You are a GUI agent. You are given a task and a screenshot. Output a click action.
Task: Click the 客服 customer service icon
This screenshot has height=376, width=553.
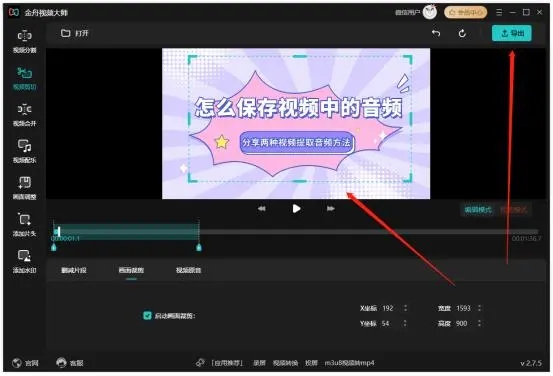tap(61, 363)
